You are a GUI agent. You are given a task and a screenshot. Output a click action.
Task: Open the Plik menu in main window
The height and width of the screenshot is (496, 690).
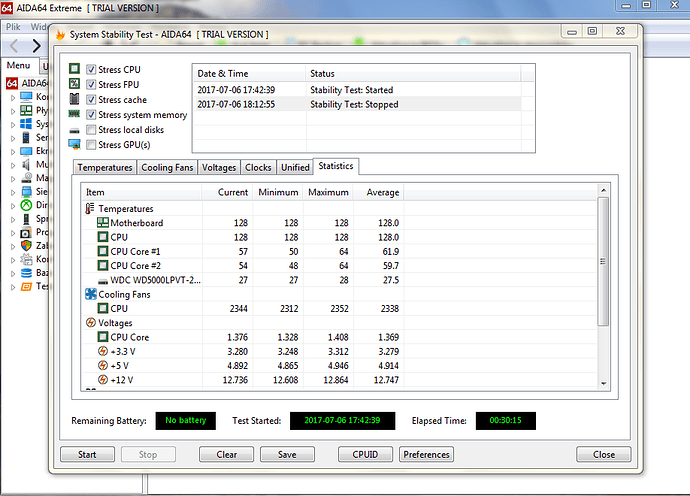pyautogui.click(x=13, y=27)
